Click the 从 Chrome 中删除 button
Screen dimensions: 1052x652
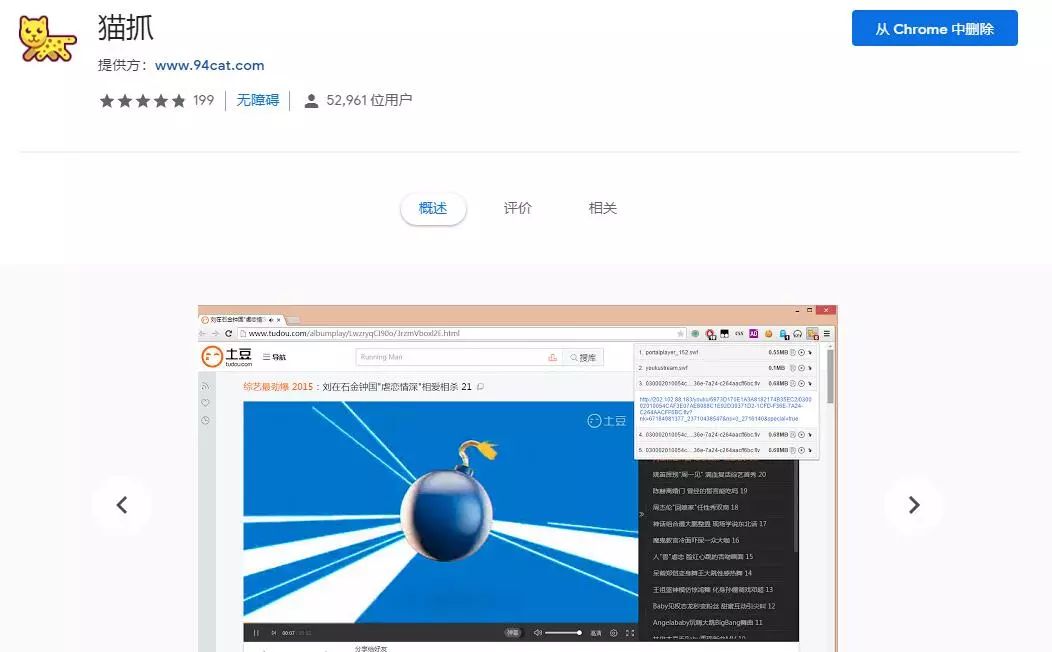[x=935, y=28]
